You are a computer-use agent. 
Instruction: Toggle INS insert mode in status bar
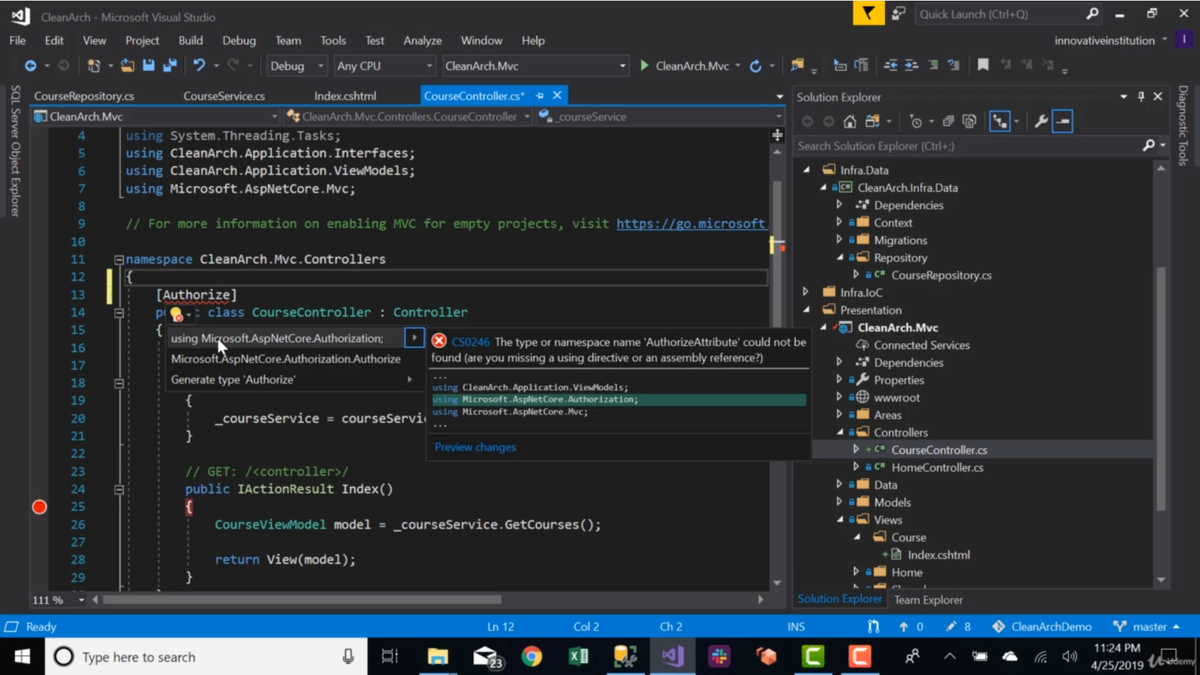pos(796,627)
